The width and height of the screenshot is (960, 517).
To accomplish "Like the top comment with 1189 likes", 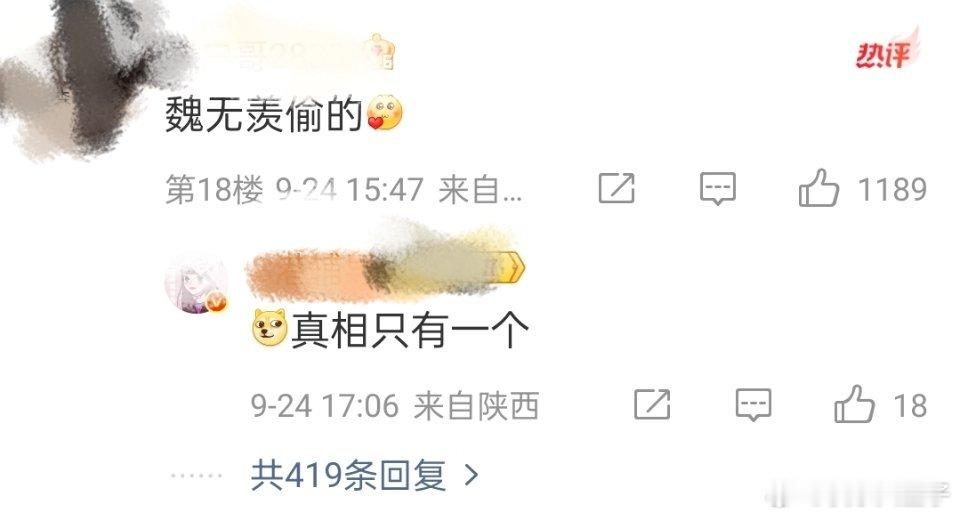I will click(818, 188).
